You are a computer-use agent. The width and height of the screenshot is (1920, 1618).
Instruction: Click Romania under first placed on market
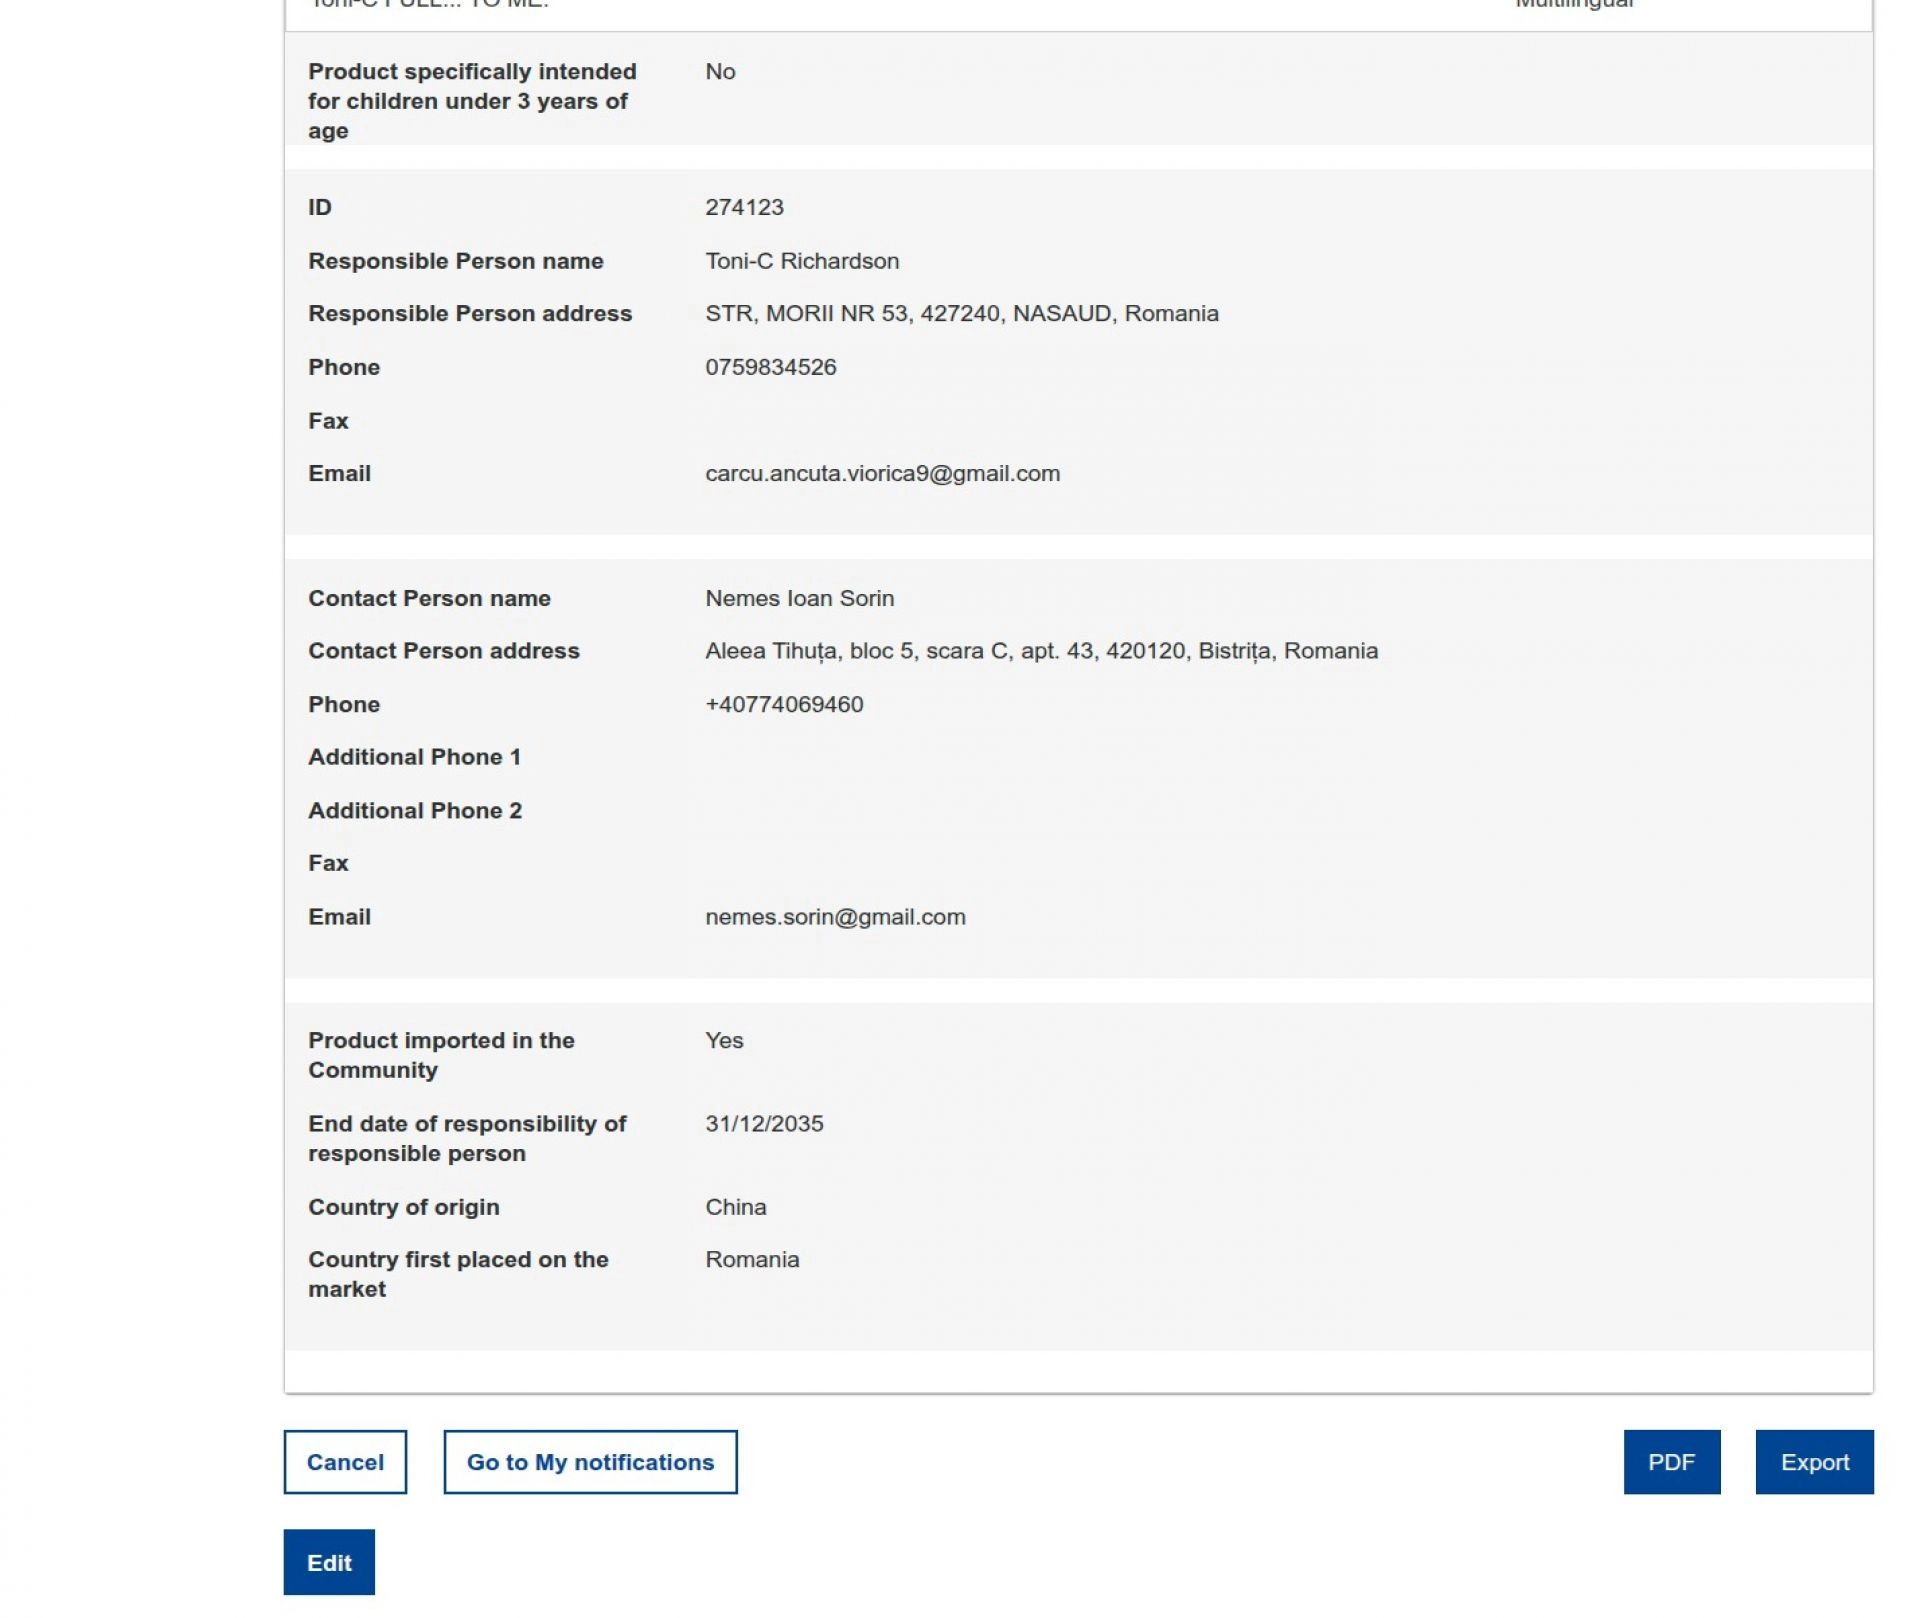click(752, 1260)
